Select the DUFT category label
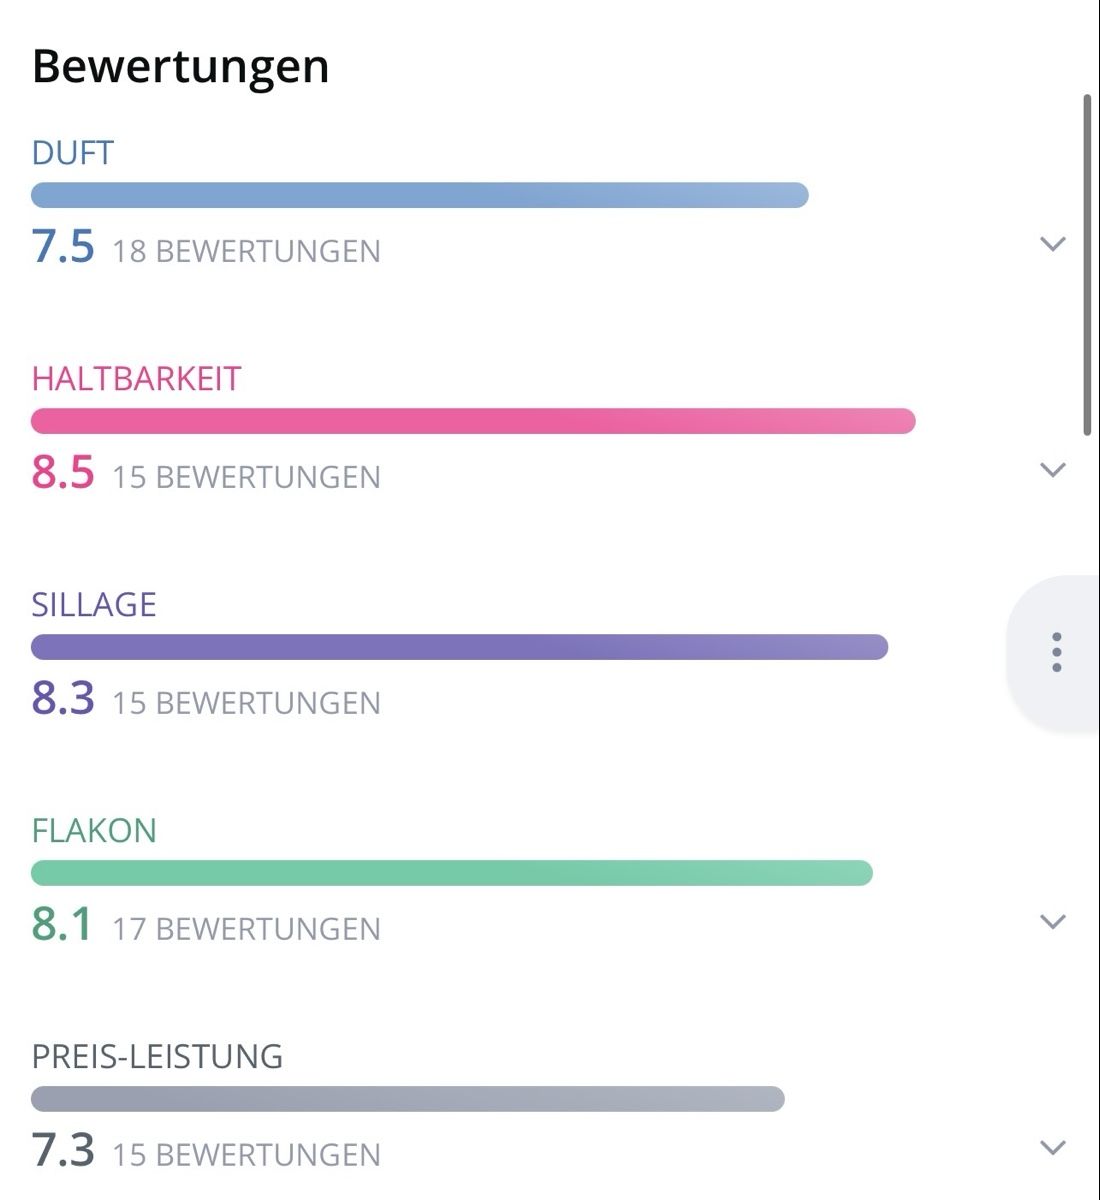 coord(73,153)
